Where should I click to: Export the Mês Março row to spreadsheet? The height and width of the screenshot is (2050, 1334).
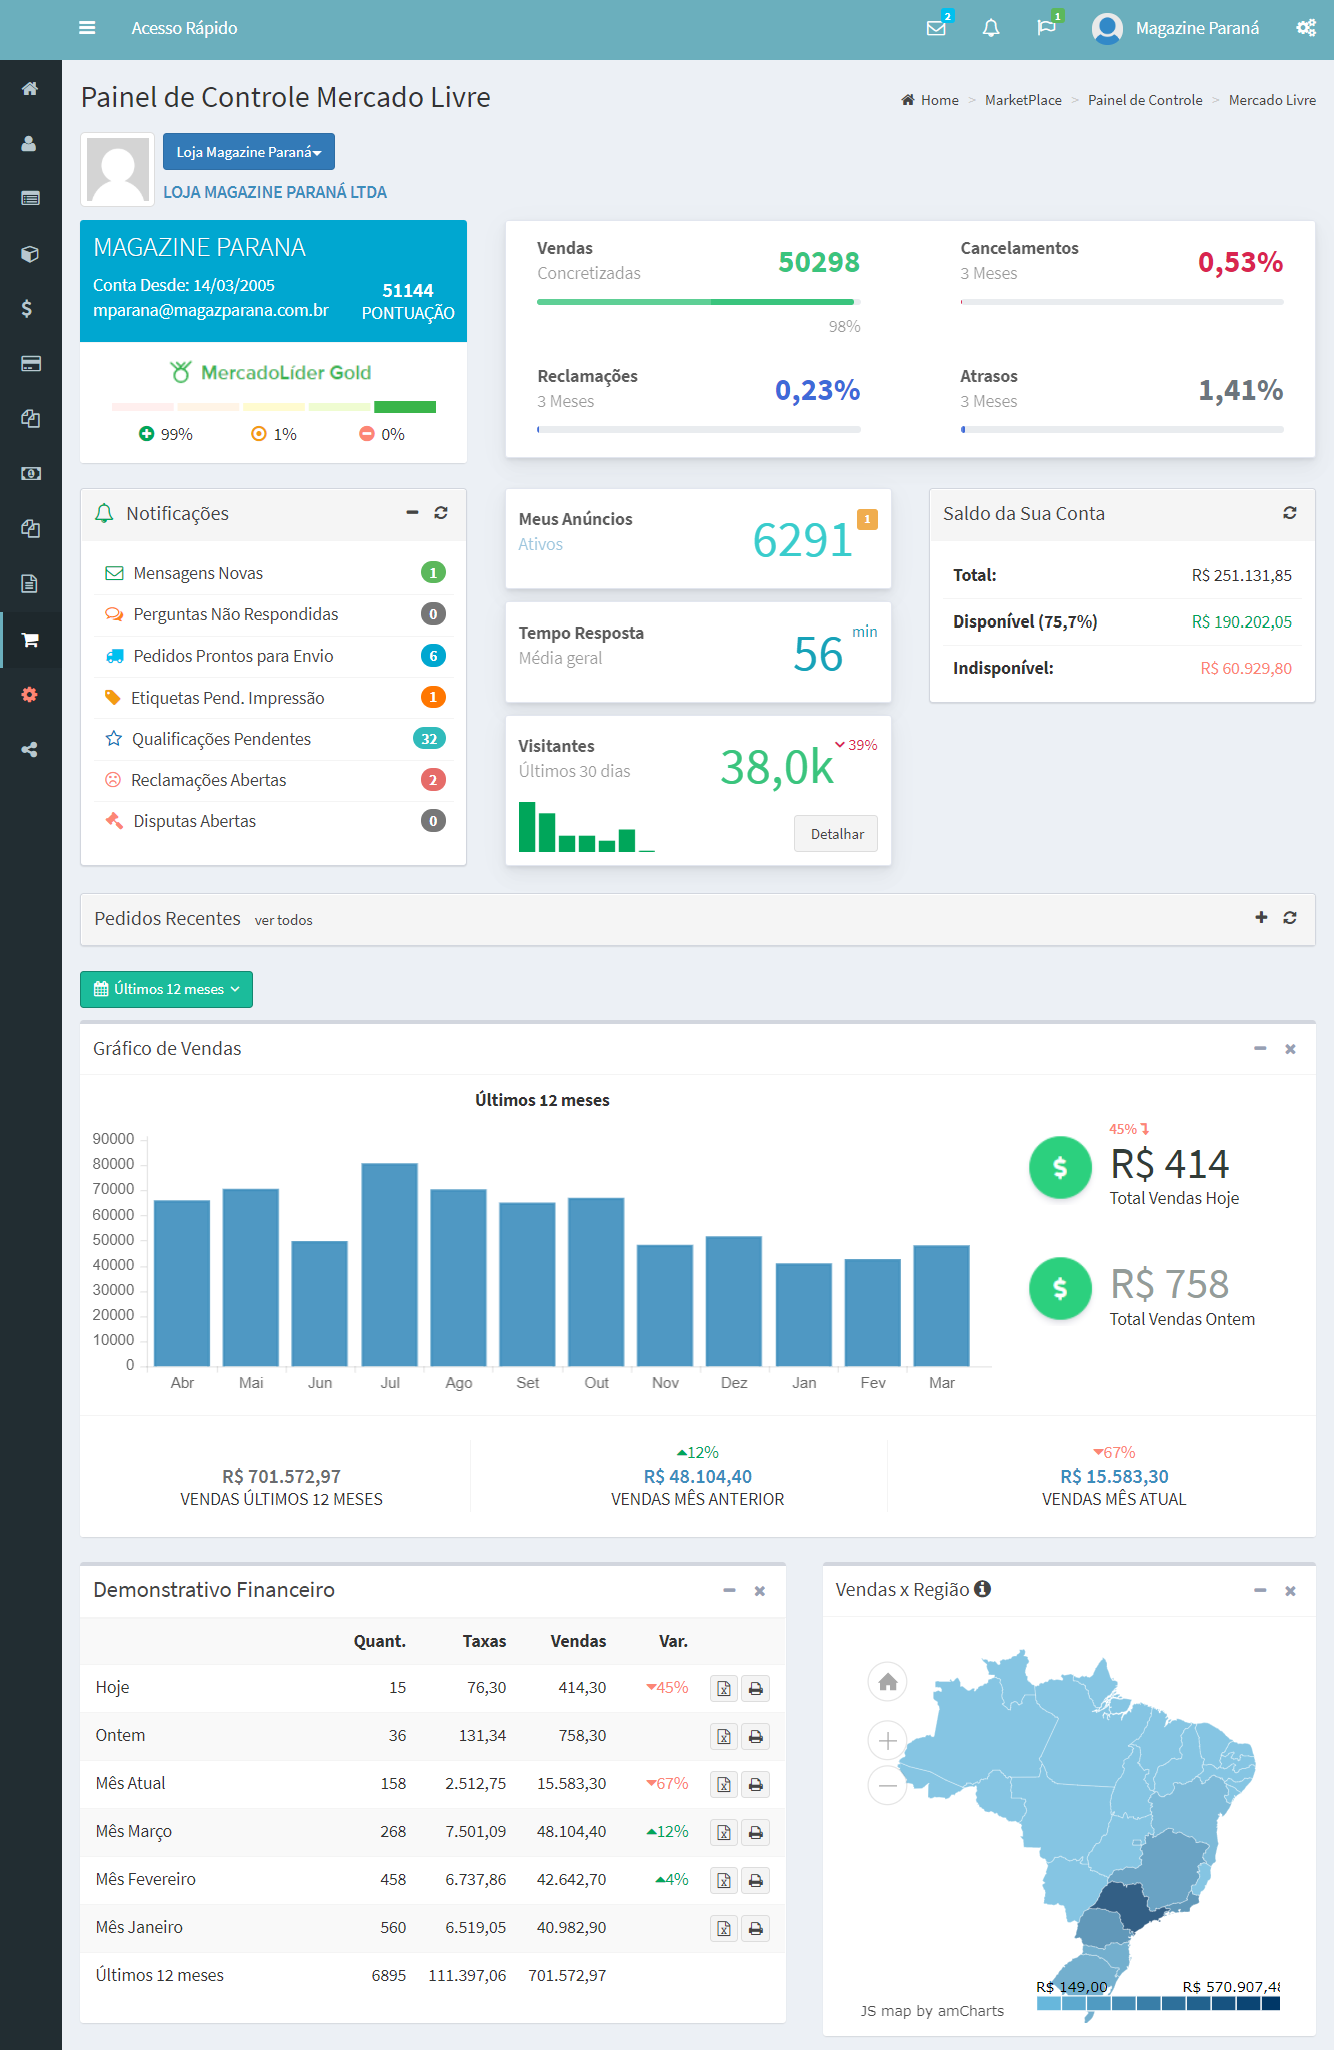tap(724, 1833)
